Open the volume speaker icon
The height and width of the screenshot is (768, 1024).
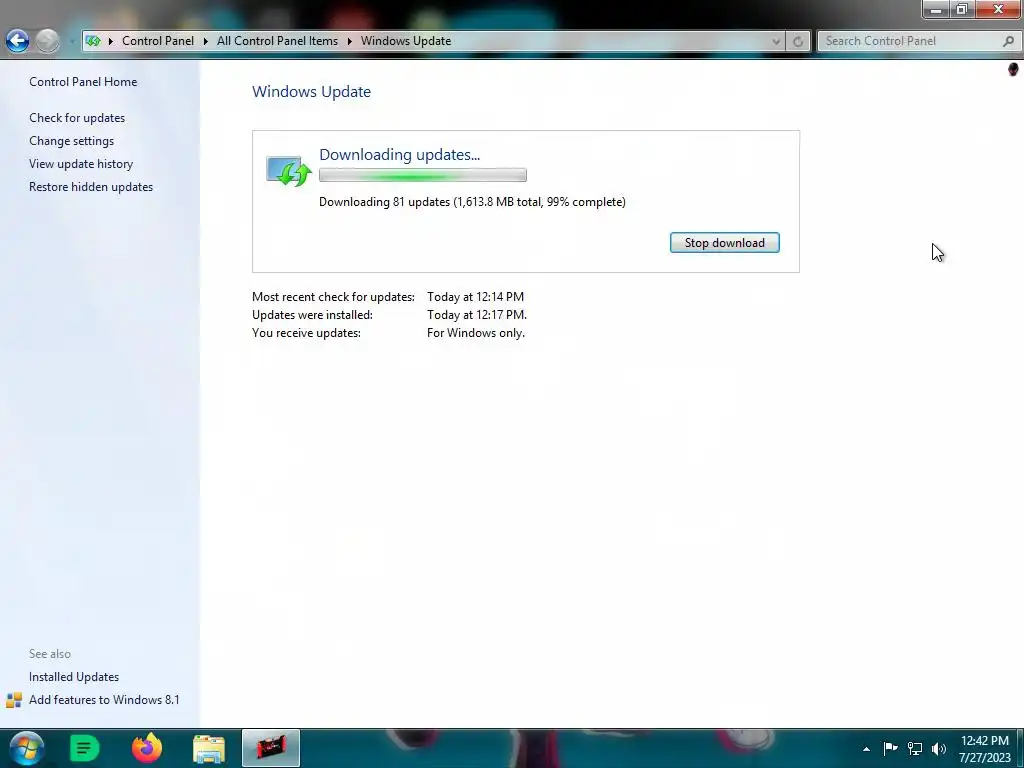point(939,748)
